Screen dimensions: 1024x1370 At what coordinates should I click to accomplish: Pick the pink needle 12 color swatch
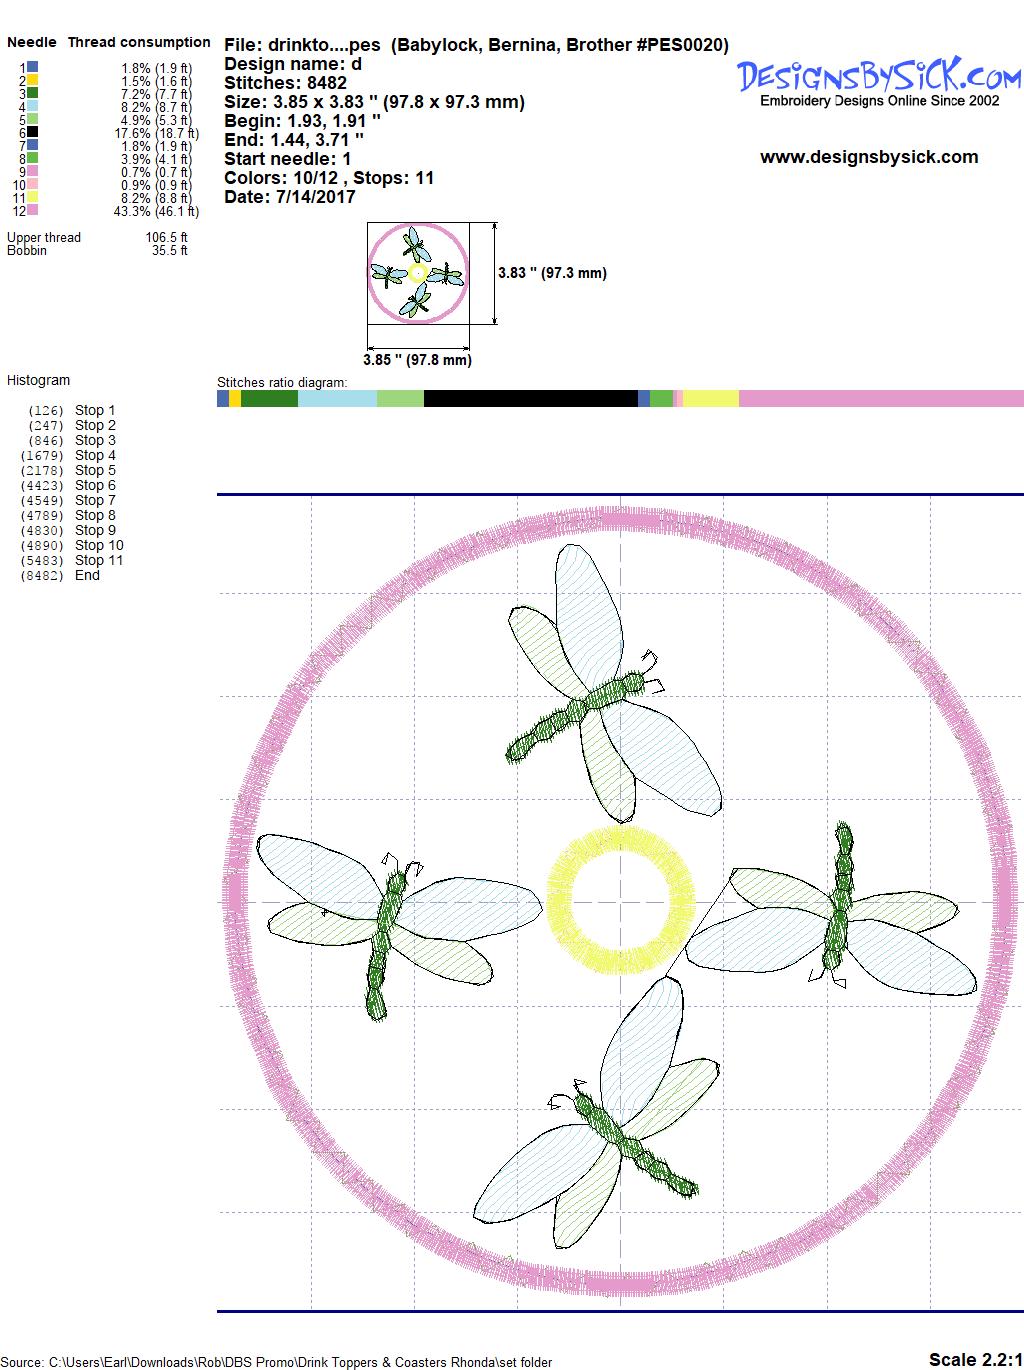(33, 211)
